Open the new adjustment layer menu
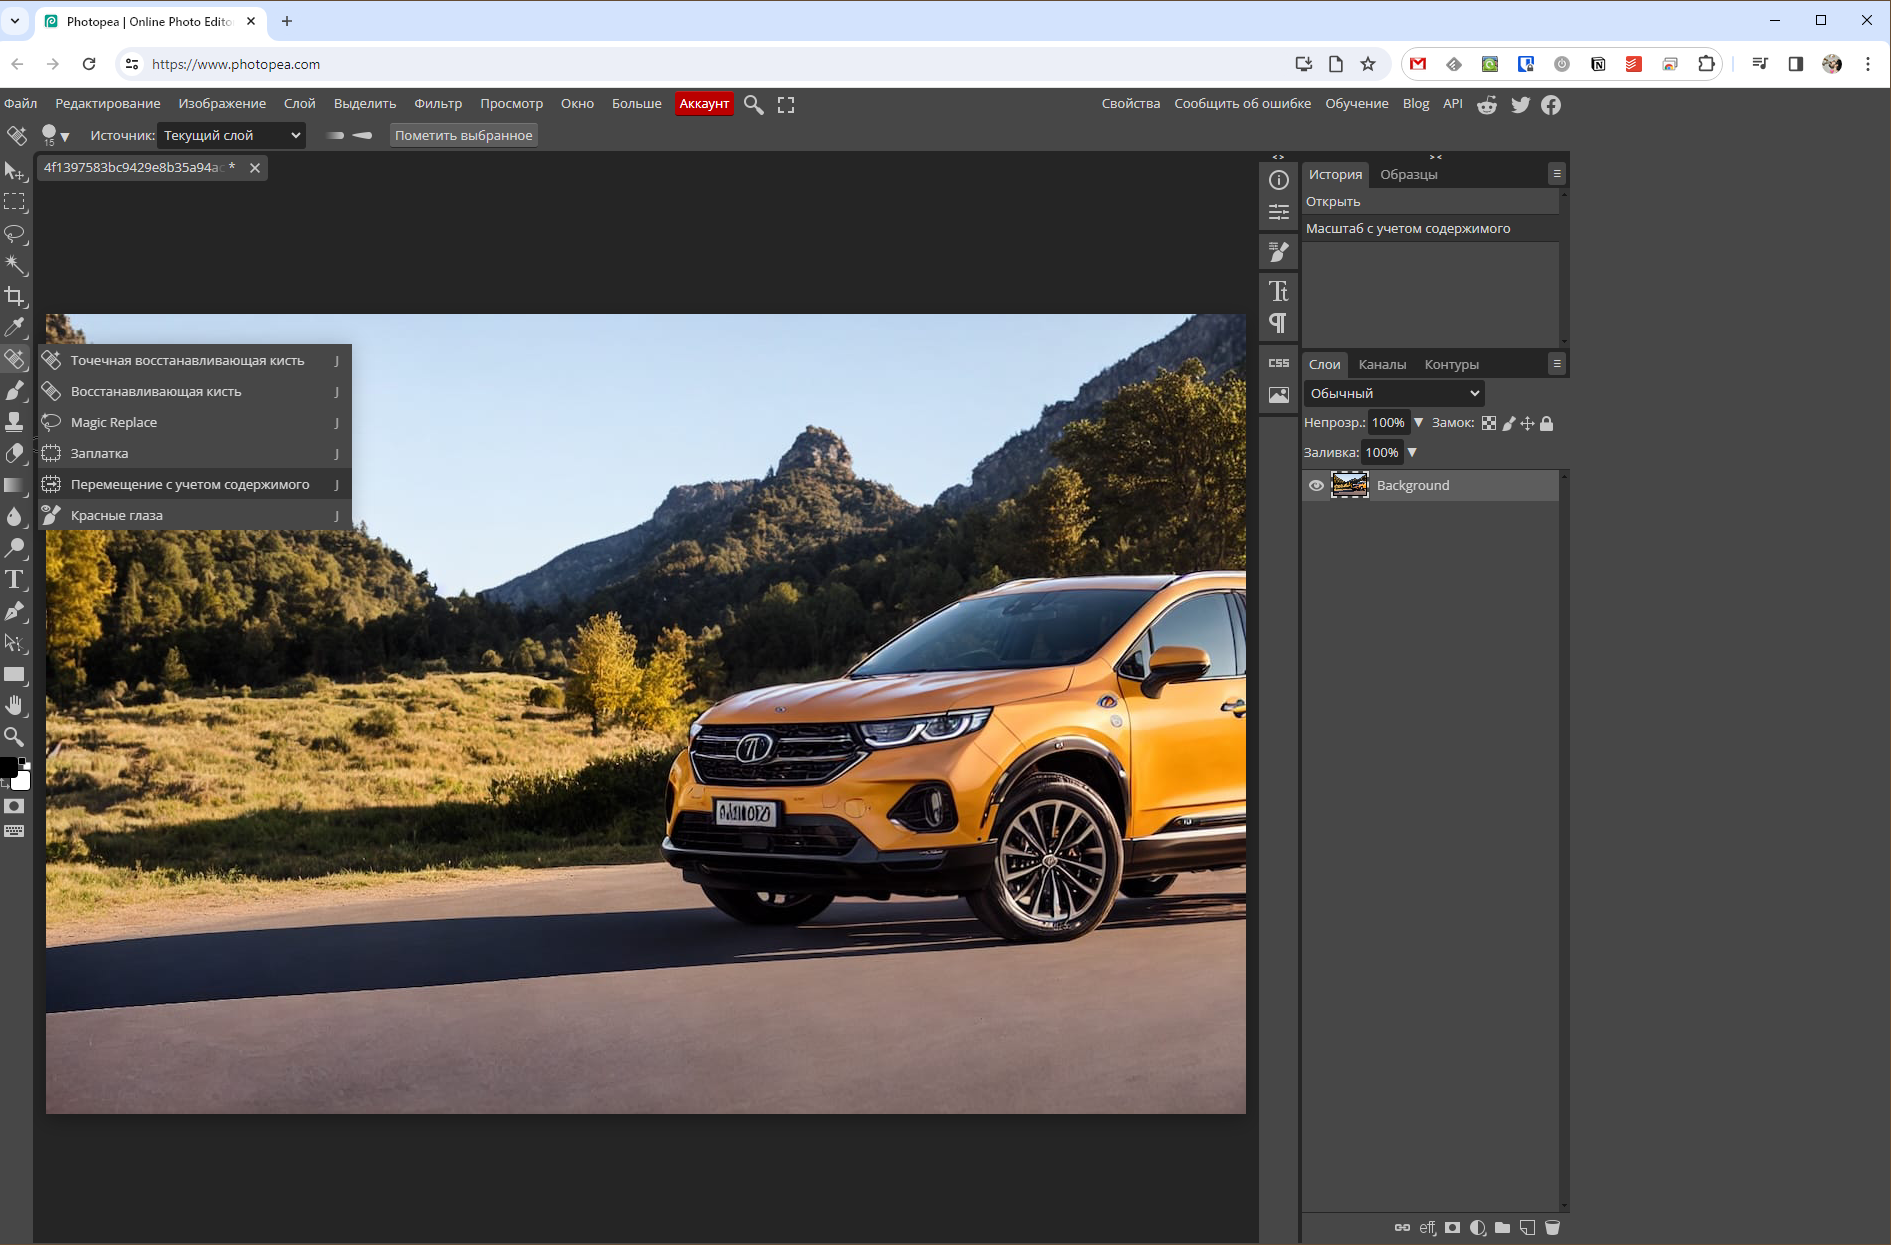This screenshot has height=1245, width=1891. click(1477, 1228)
